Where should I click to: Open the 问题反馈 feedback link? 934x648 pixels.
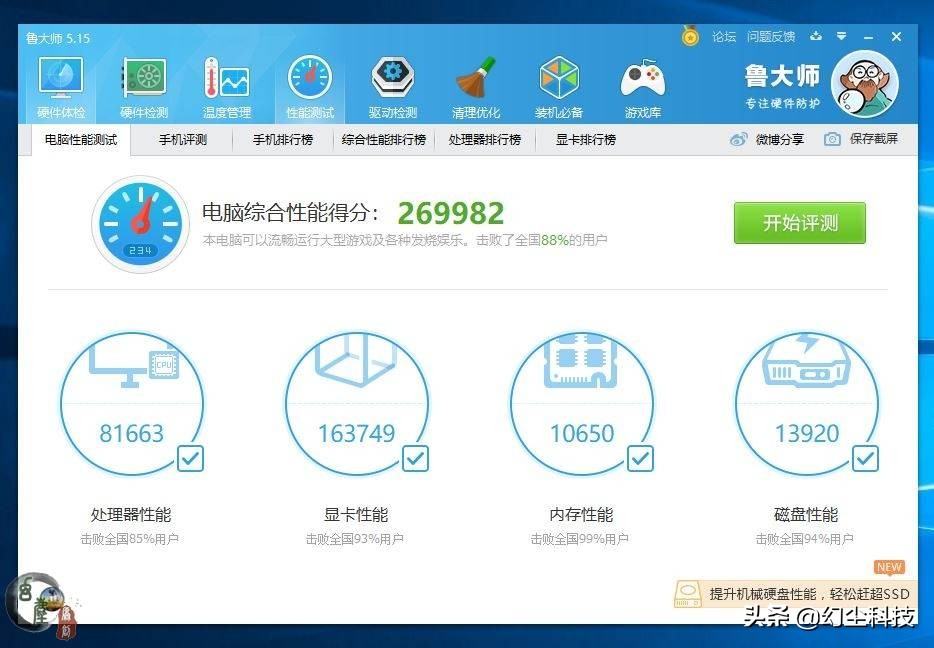(x=770, y=36)
